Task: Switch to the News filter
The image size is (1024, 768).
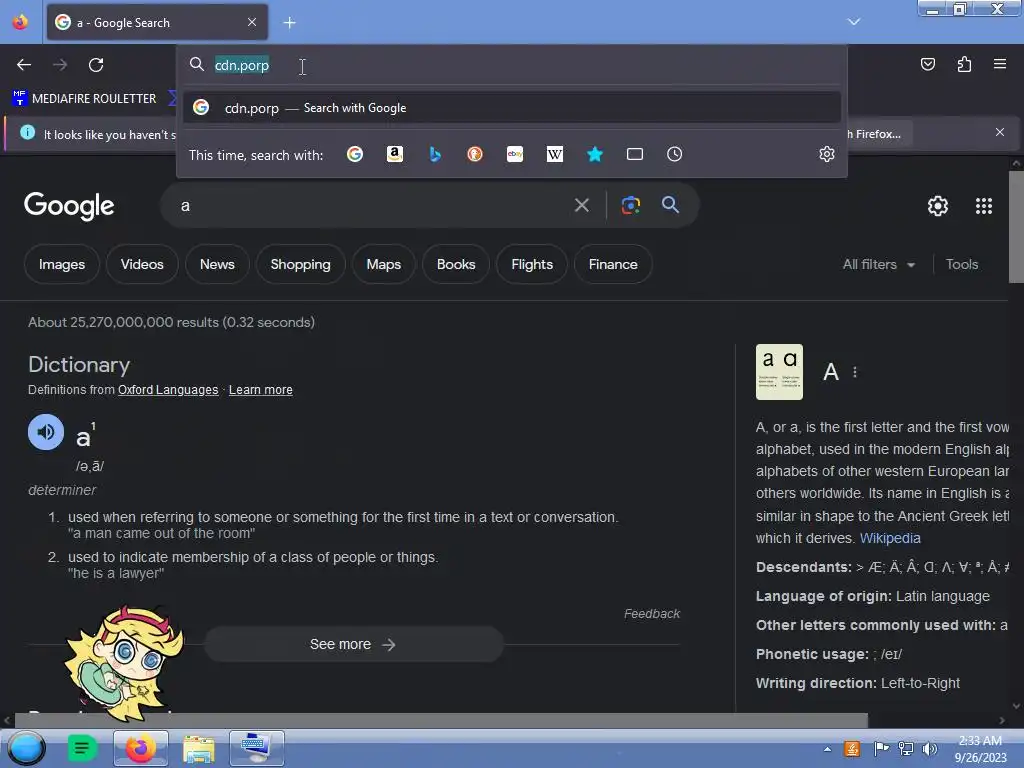Action: 217,264
